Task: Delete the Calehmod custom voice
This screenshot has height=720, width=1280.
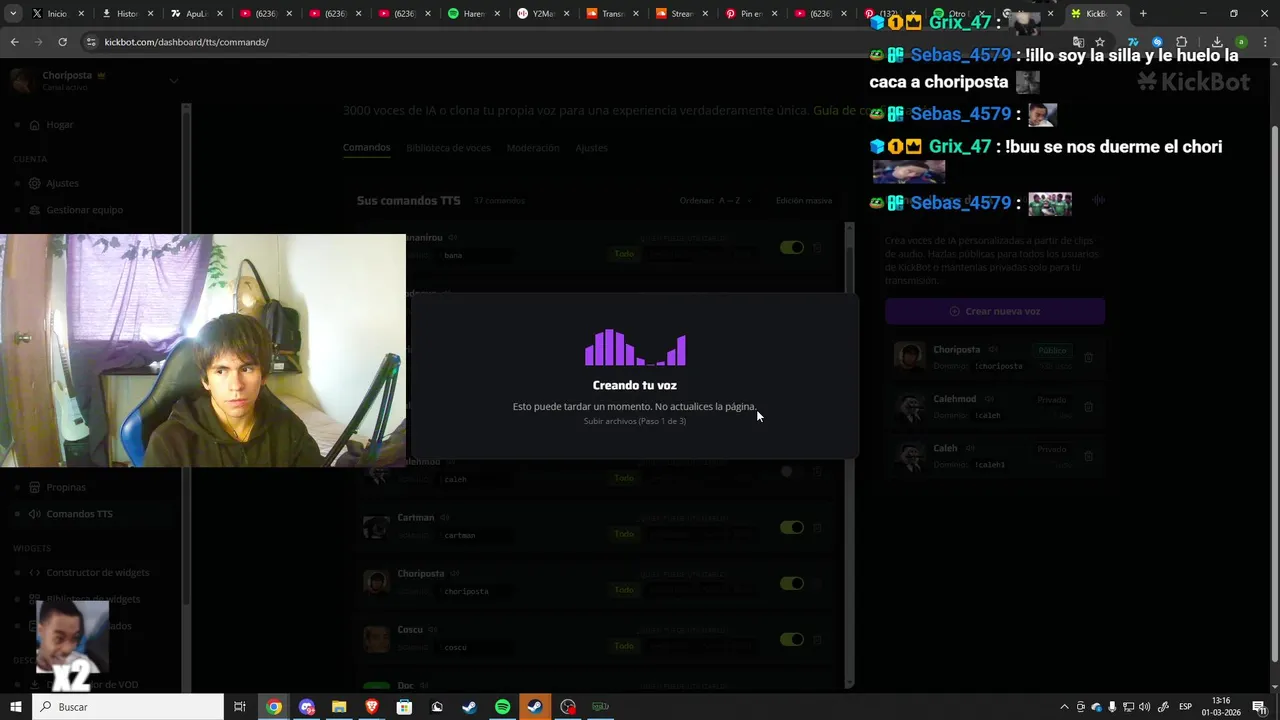Action: 1089,406
